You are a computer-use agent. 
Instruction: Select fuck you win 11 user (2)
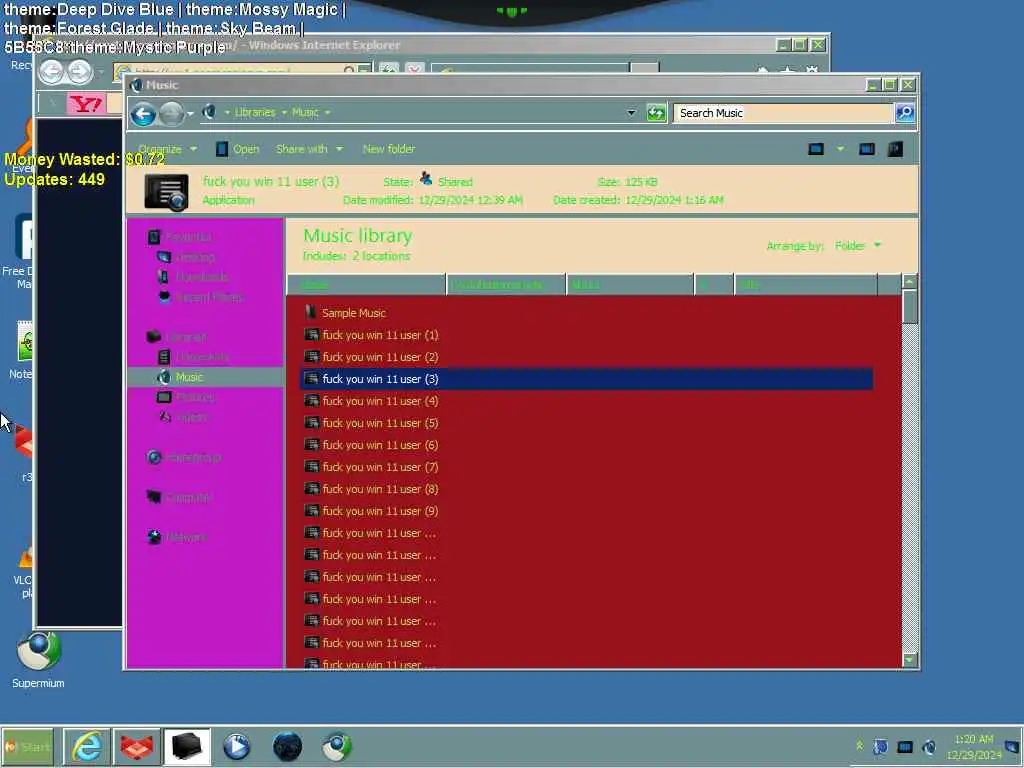click(x=380, y=357)
